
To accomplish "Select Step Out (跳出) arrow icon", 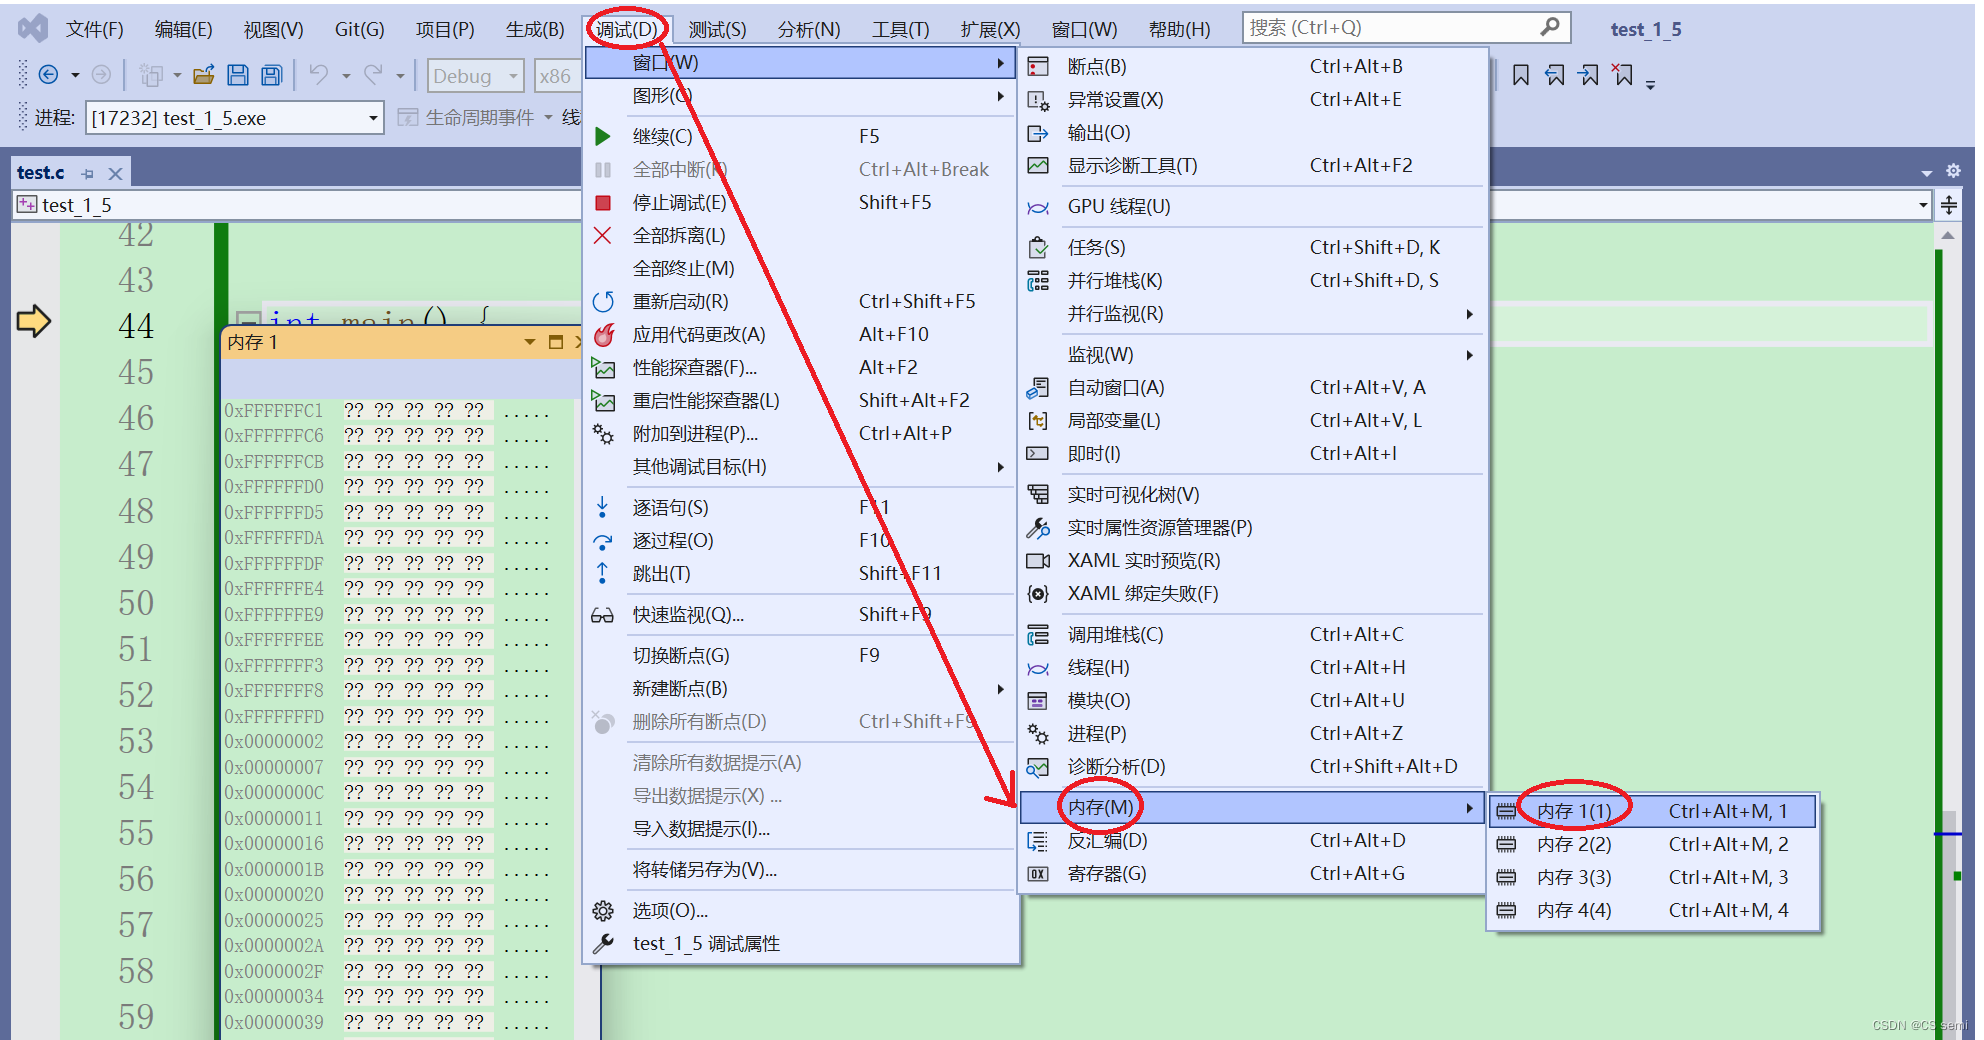I will click(x=602, y=574).
